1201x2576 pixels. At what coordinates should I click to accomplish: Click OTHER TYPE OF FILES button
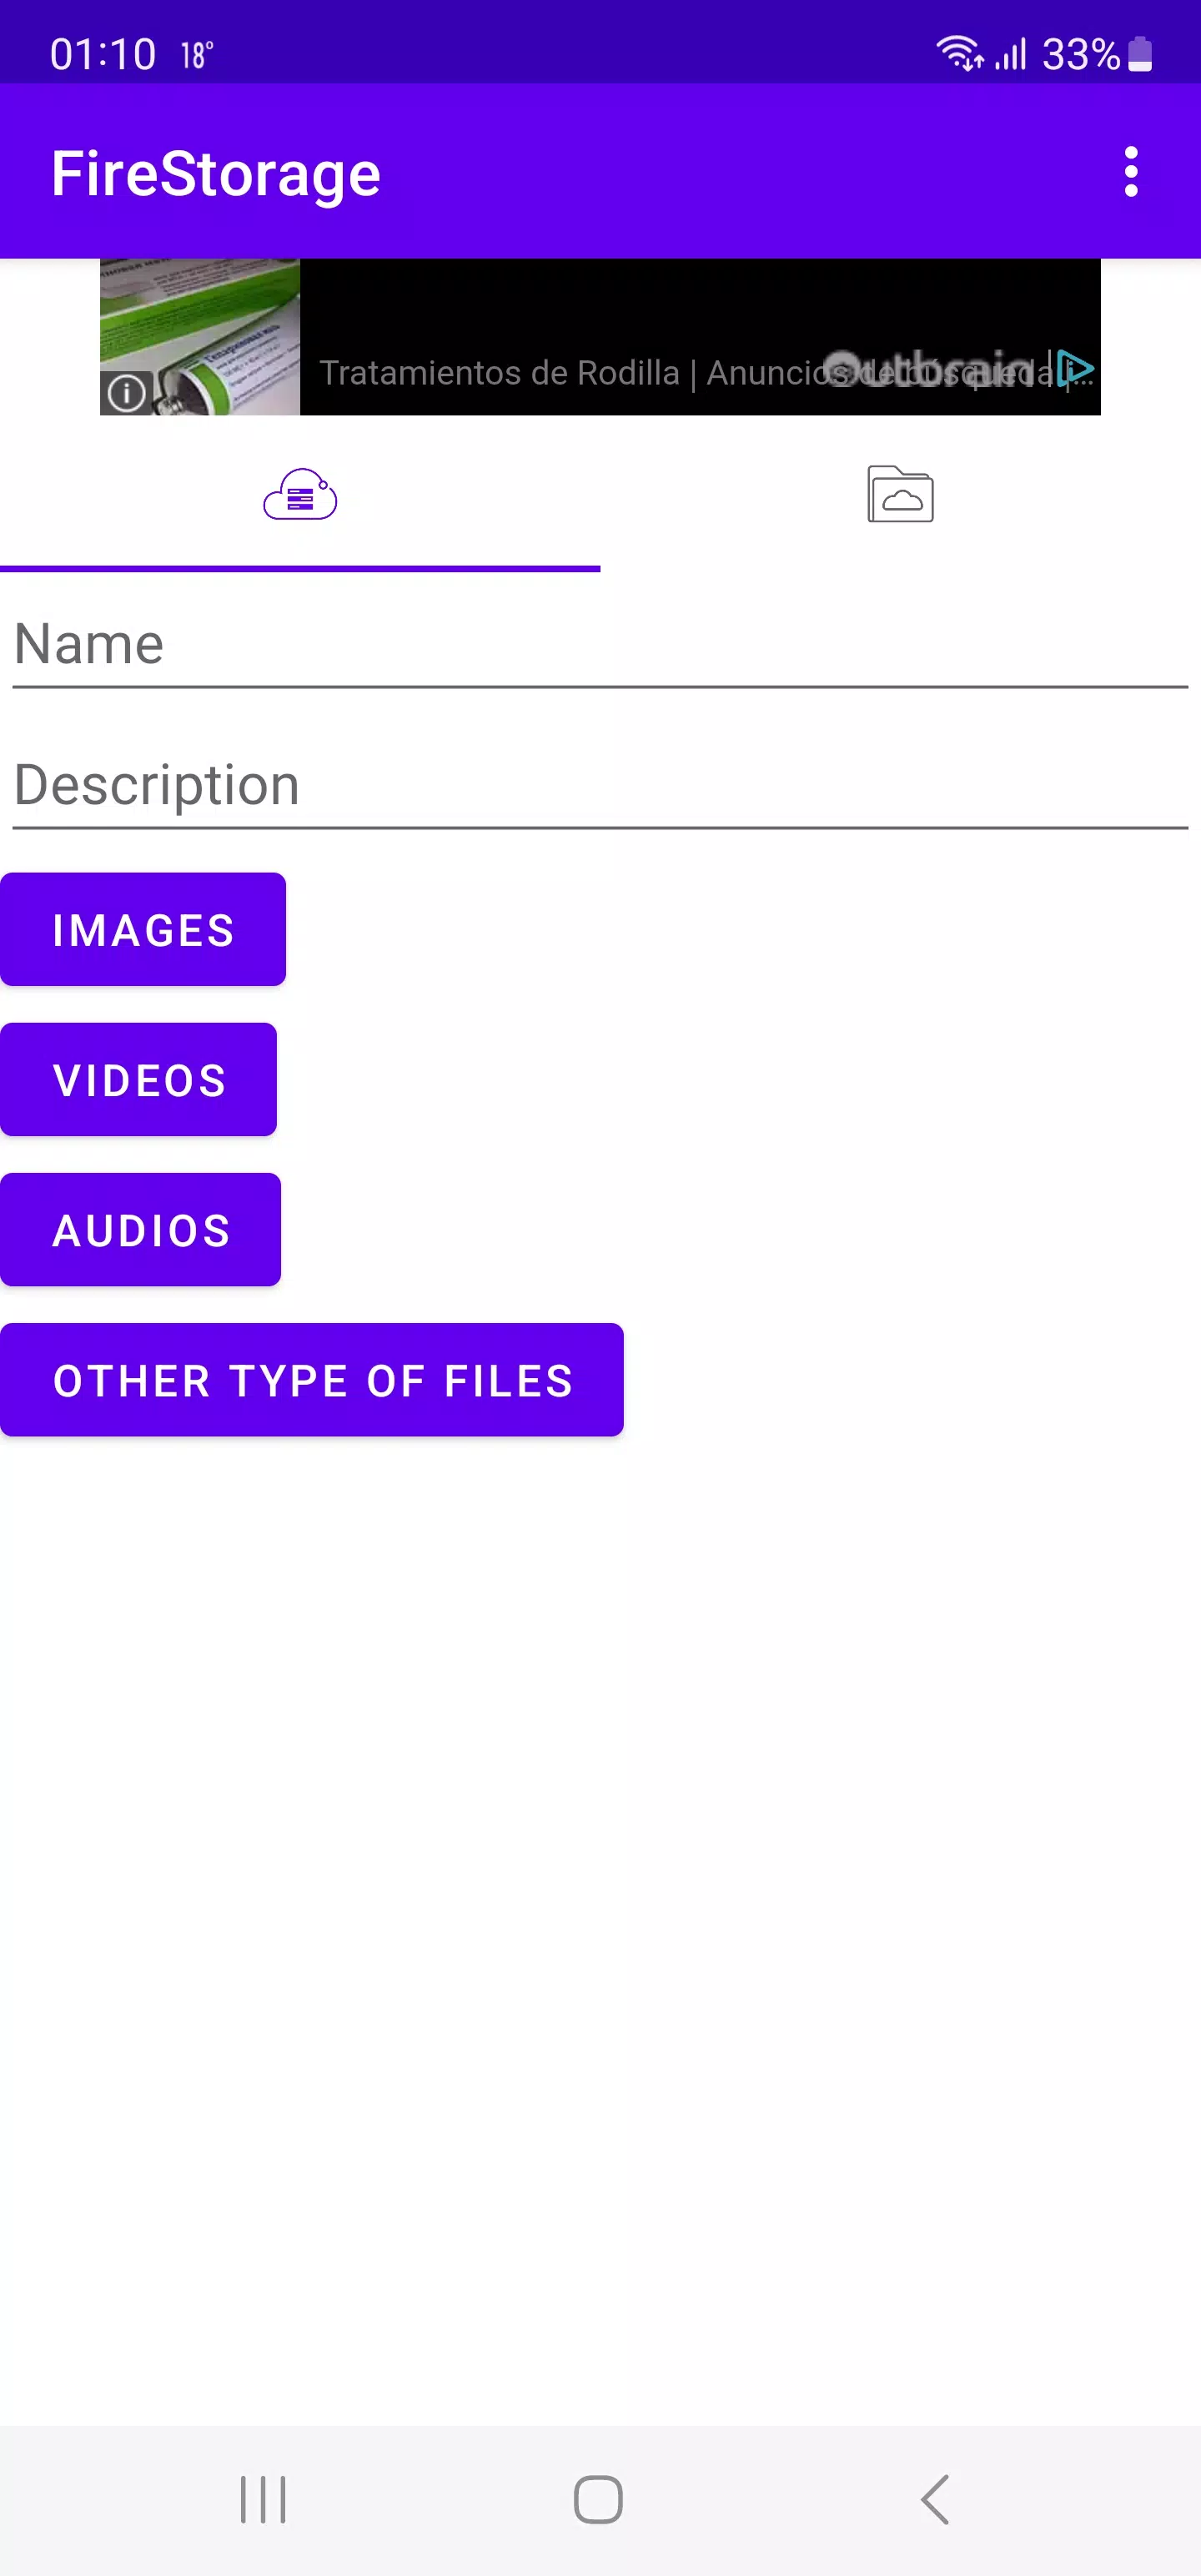click(x=312, y=1380)
